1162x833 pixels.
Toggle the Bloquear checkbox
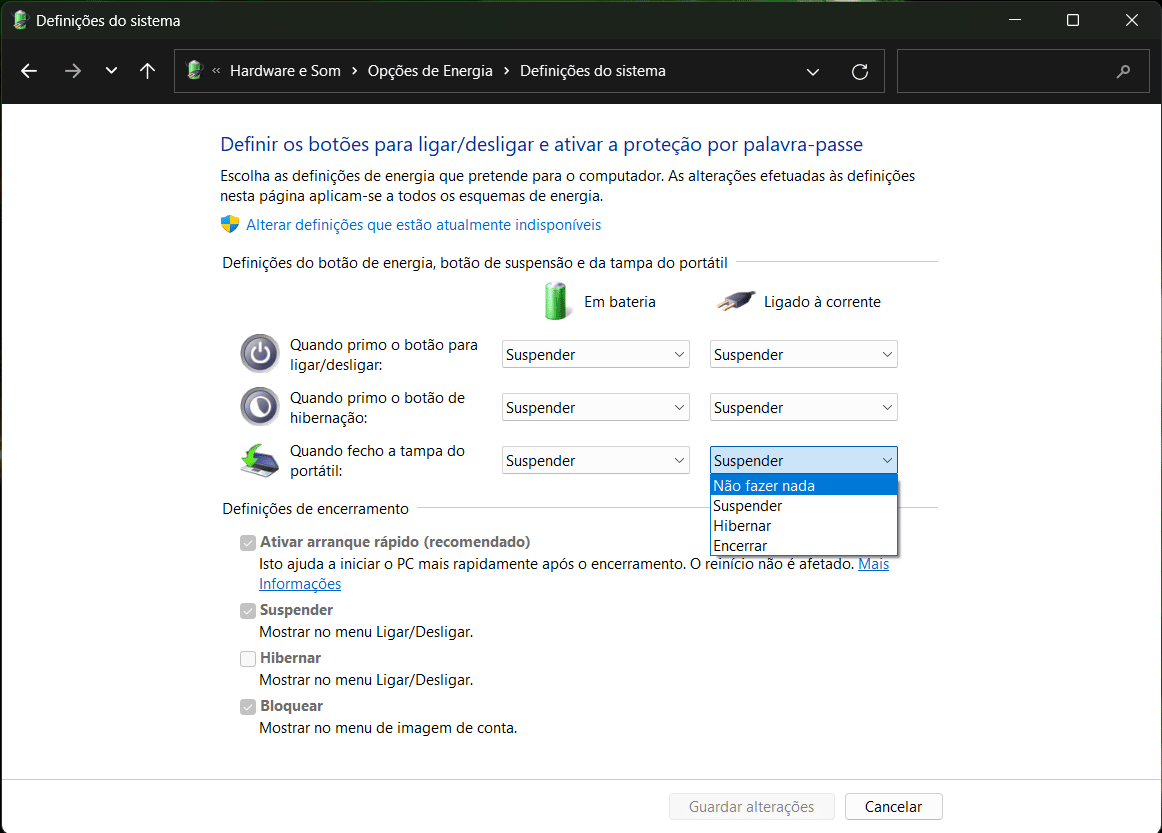248,706
